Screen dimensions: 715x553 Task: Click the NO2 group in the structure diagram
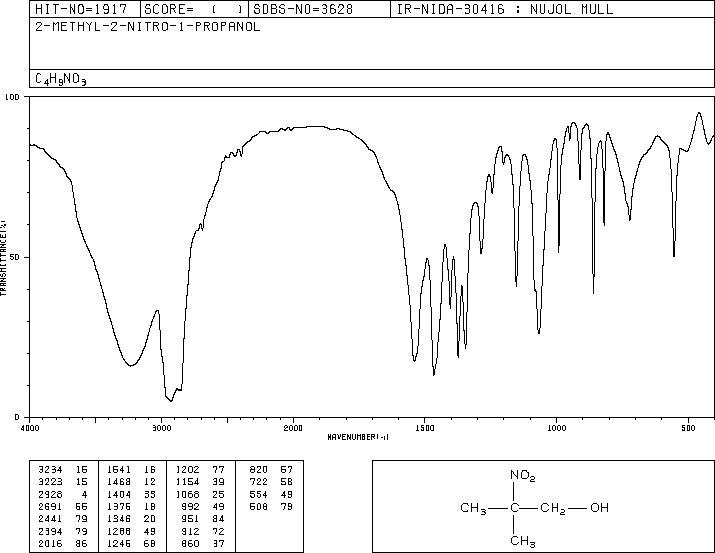coord(523,476)
